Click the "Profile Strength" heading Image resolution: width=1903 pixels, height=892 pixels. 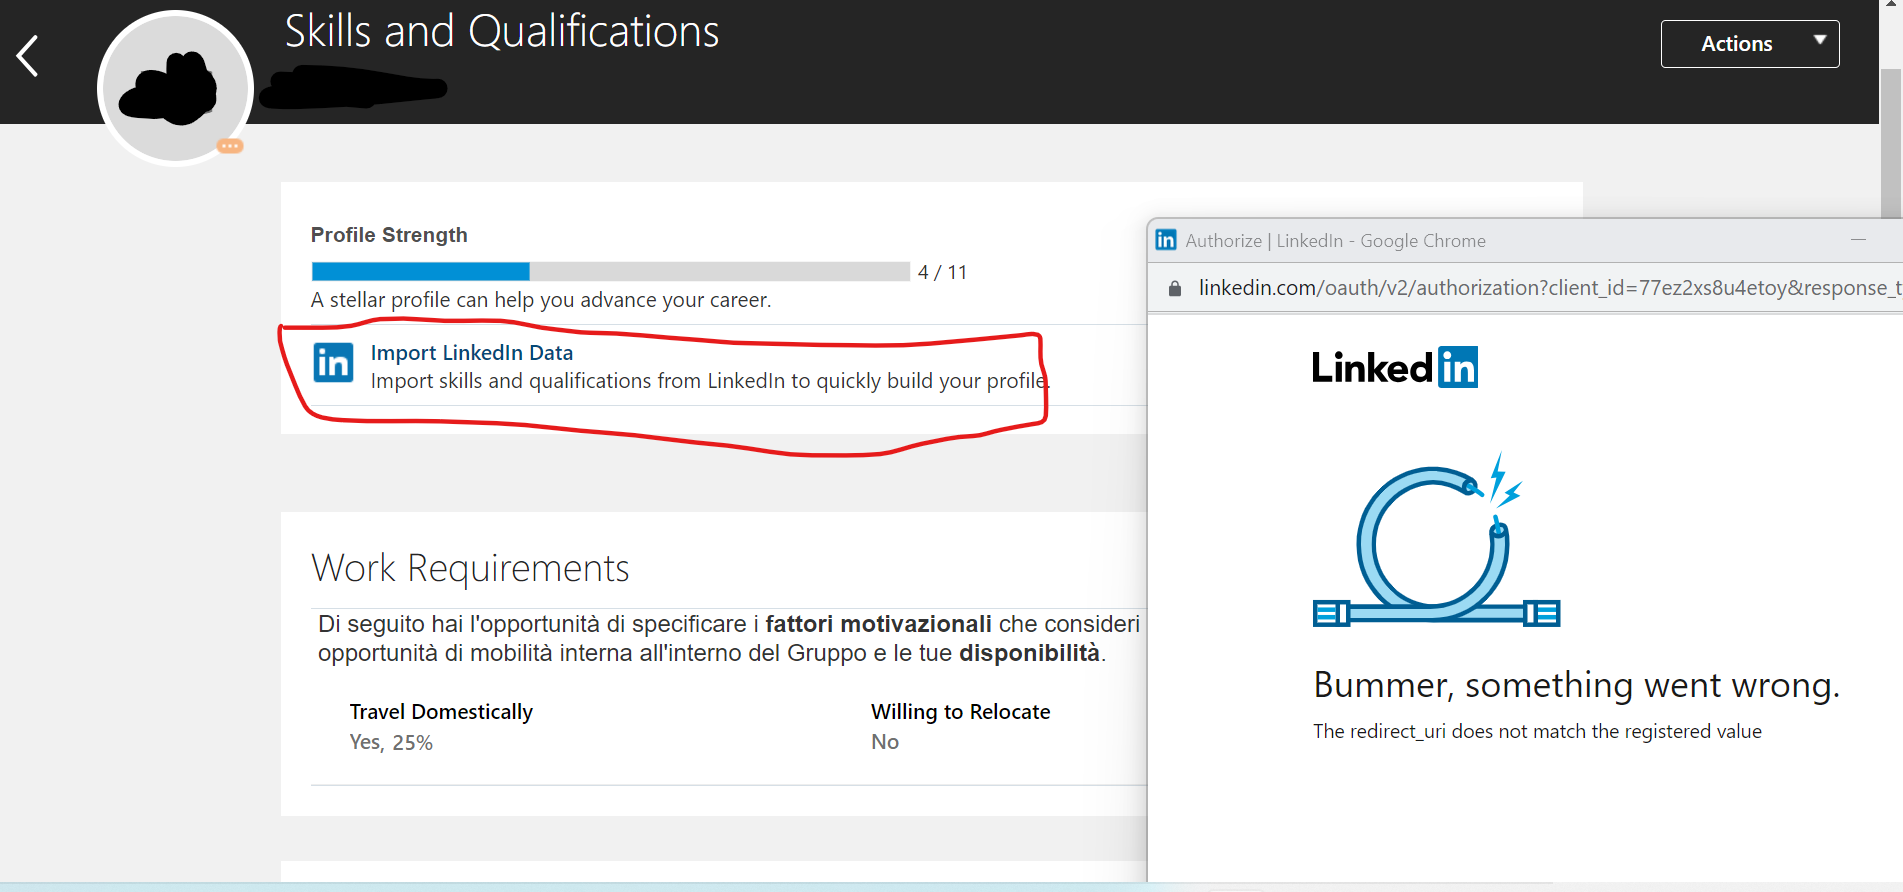pyautogui.click(x=389, y=235)
